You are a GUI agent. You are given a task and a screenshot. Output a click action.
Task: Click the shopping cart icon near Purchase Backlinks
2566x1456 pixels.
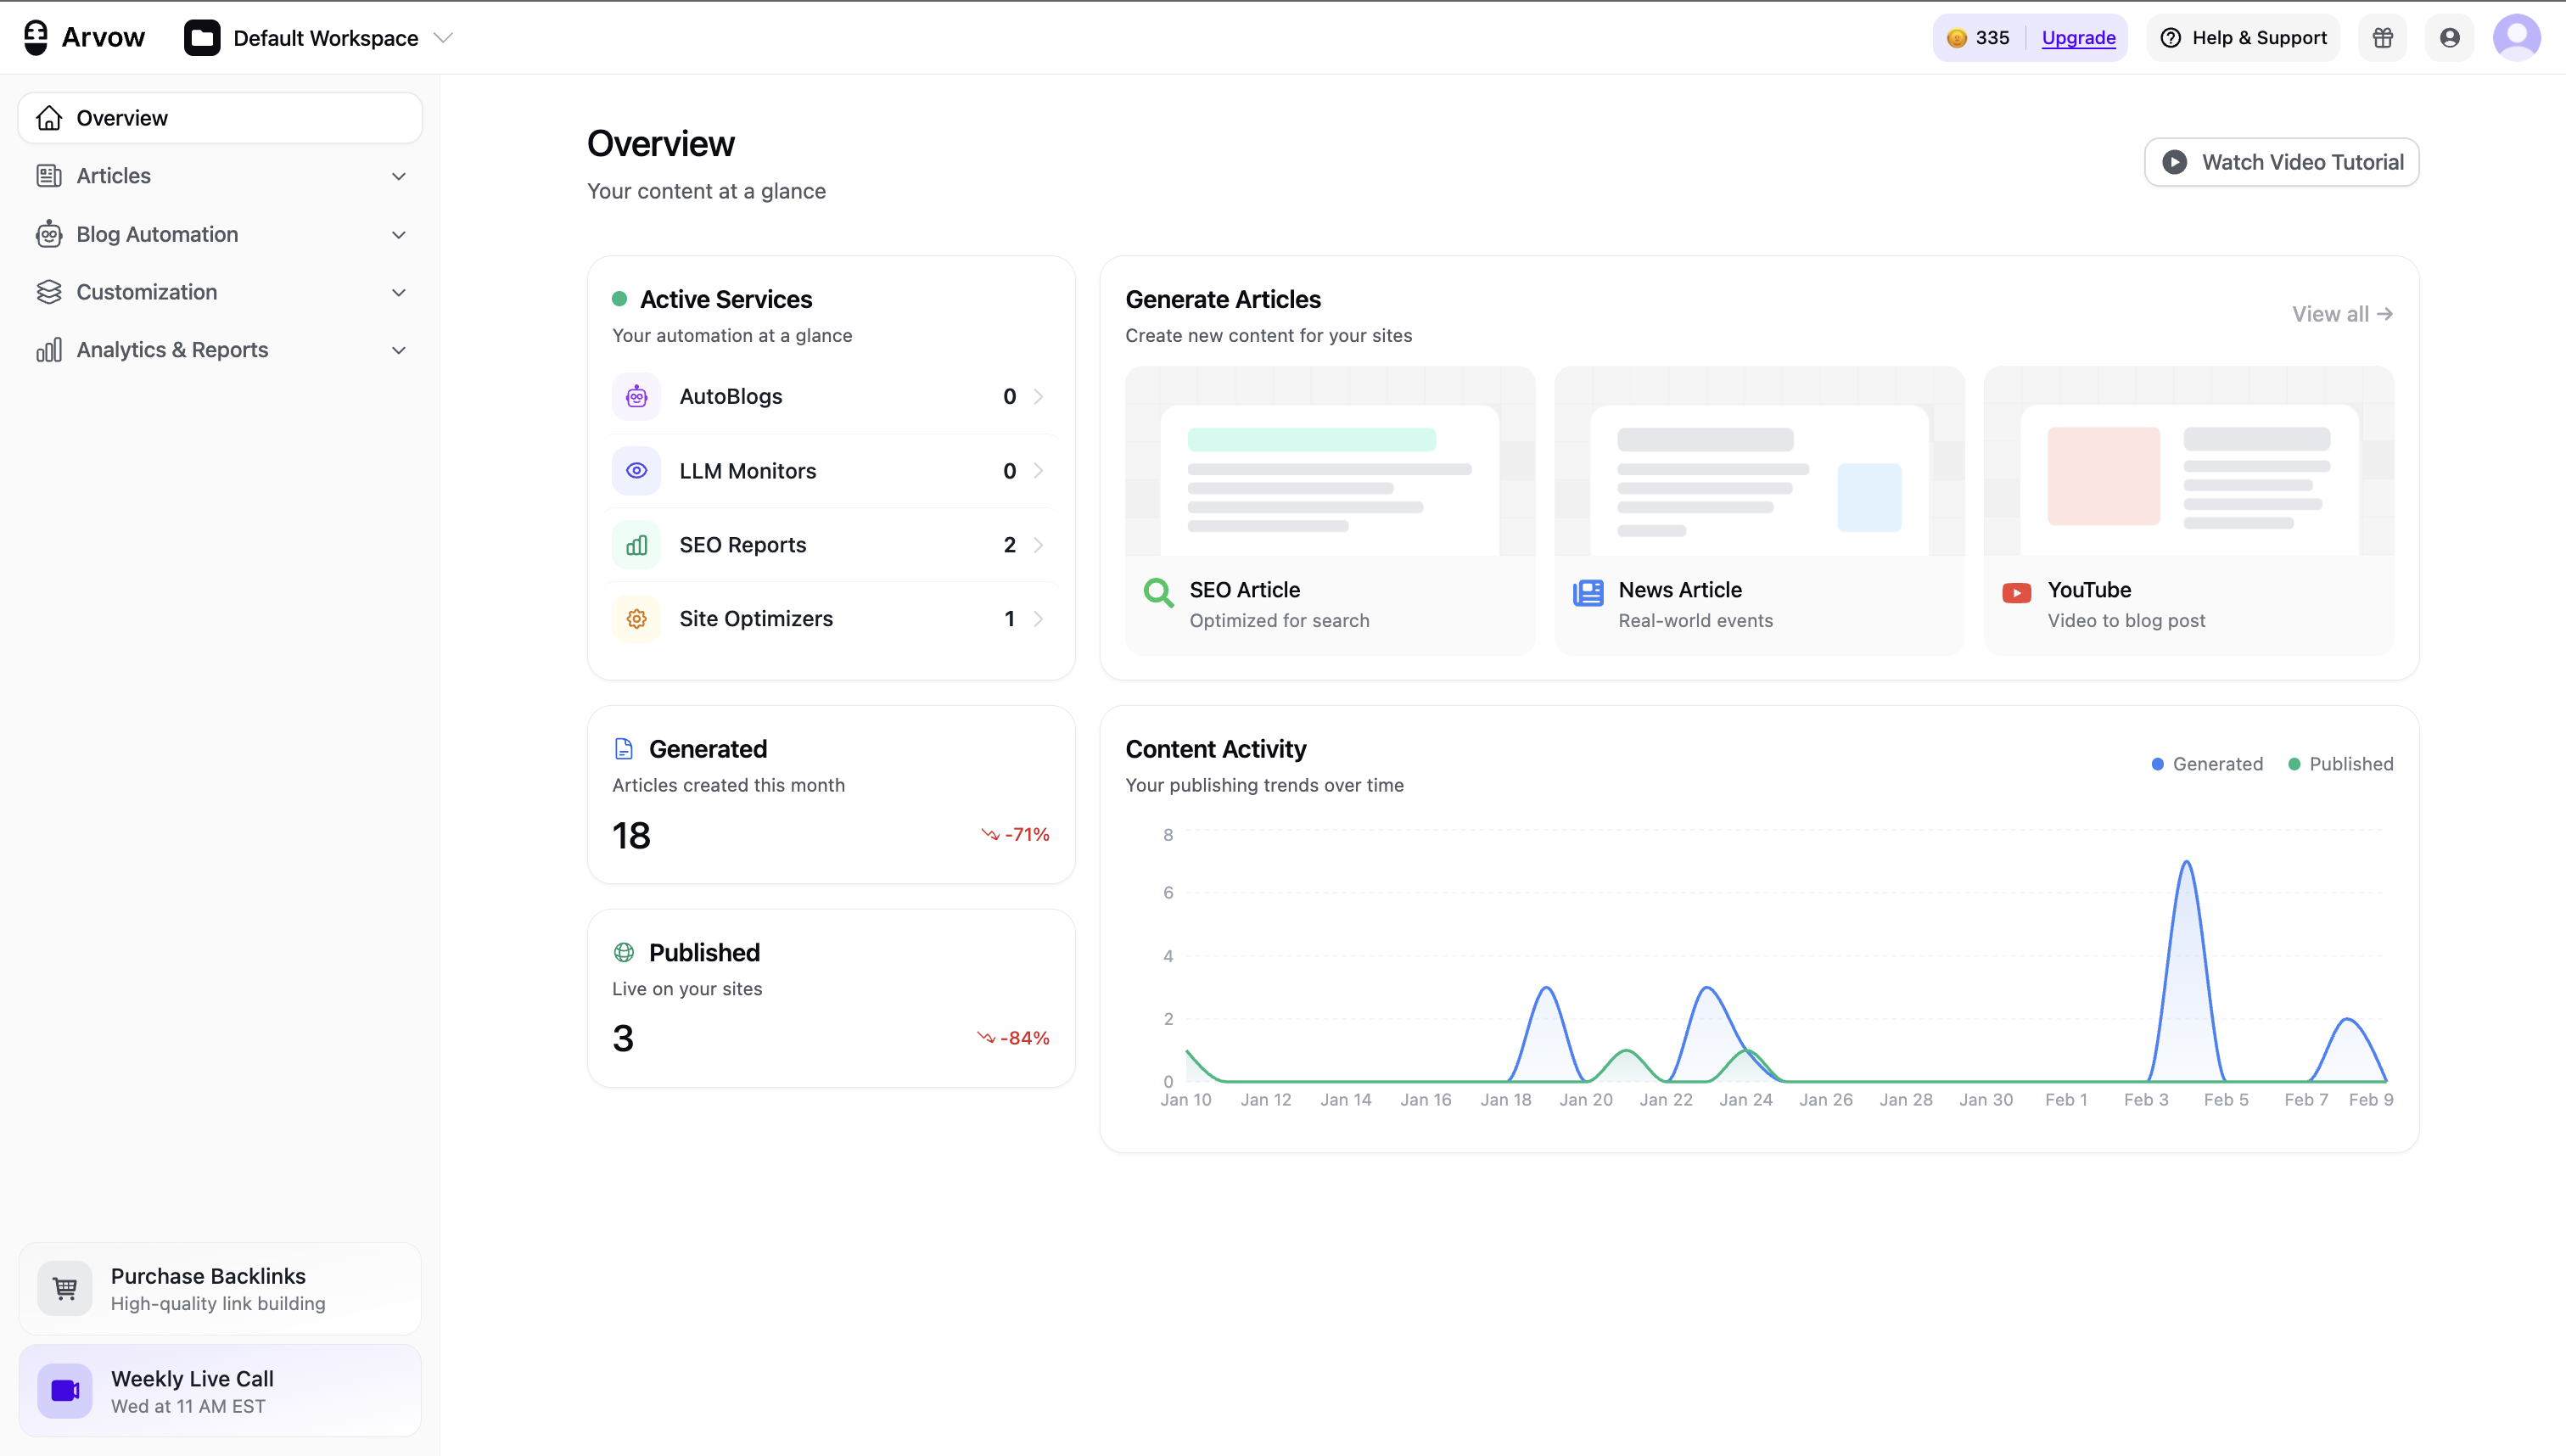(64, 1288)
